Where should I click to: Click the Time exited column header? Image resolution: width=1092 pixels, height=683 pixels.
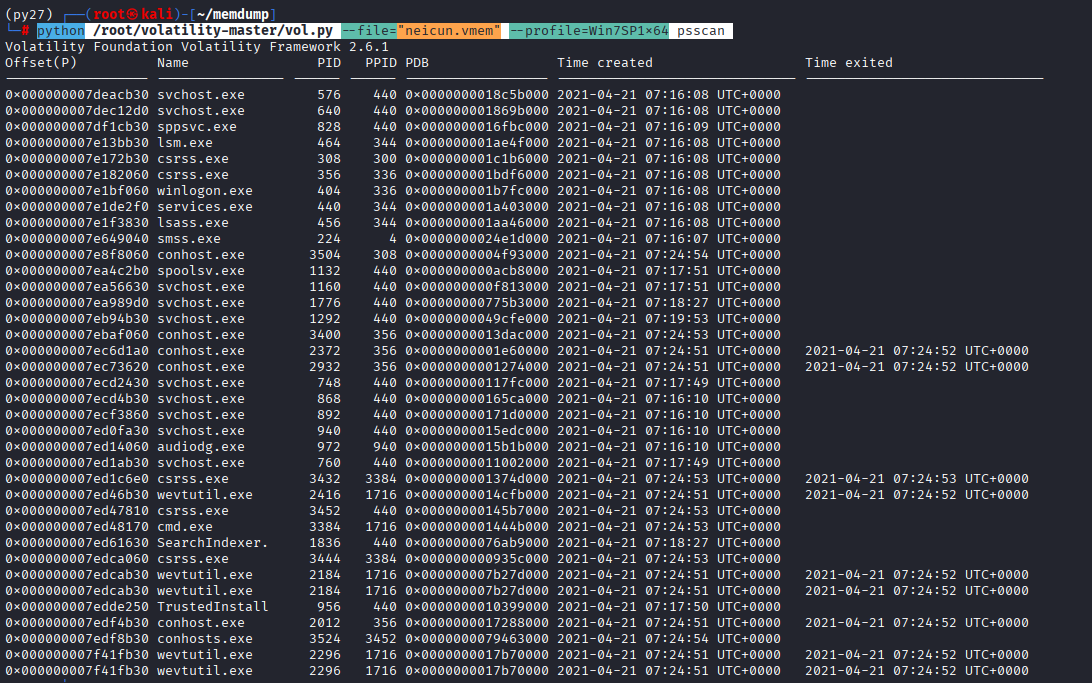coord(849,63)
